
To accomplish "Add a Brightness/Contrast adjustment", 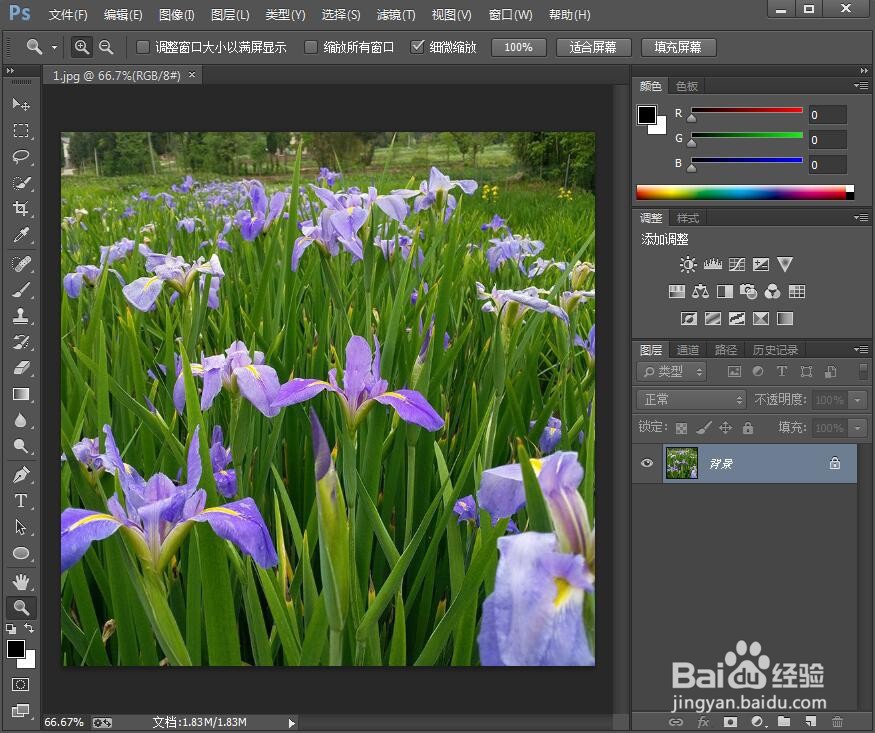I will (x=688, y=264).
